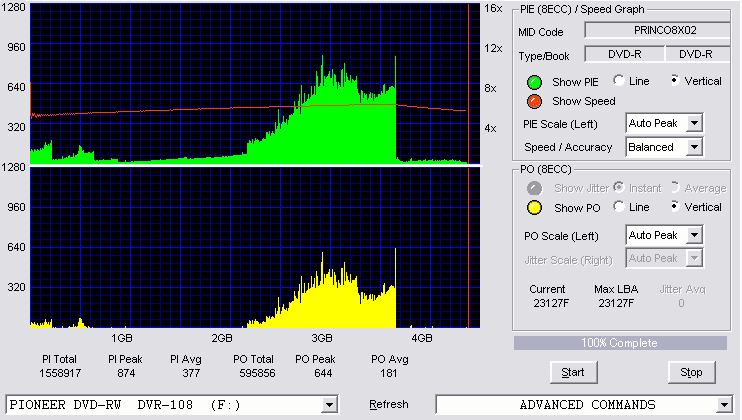742x420 pixels.
Task: Click the 100% Complete progress bar
Action: [x=620, y=343]
